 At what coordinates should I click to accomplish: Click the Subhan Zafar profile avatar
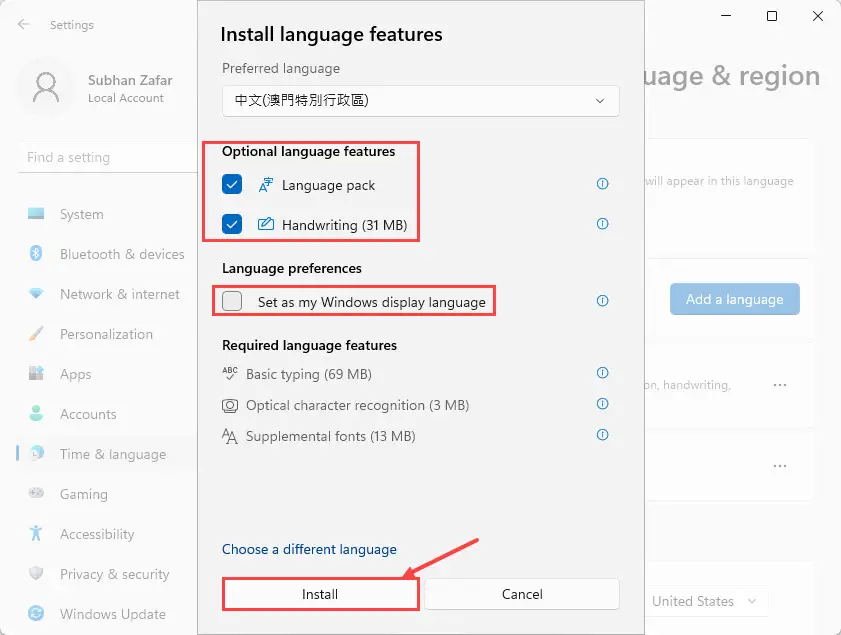pyautogui.click(x=46, y=88)
